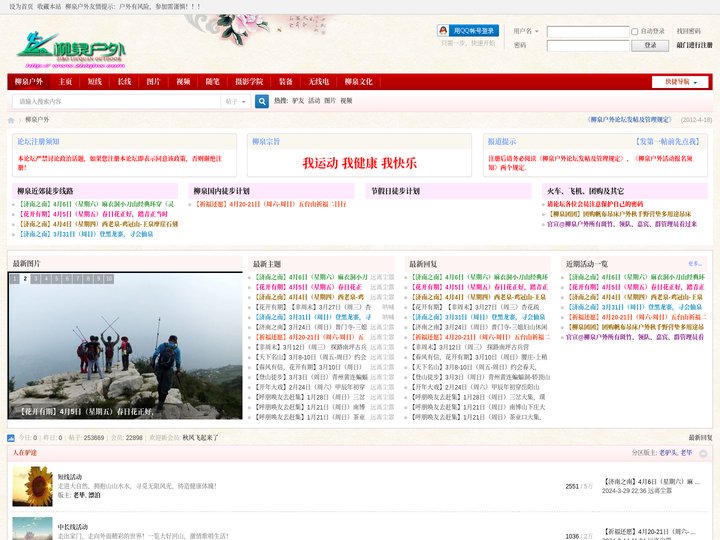This screenshot has height=540, width=720.
Task: Open the 长线 nav item
Action: pos(124,82)
